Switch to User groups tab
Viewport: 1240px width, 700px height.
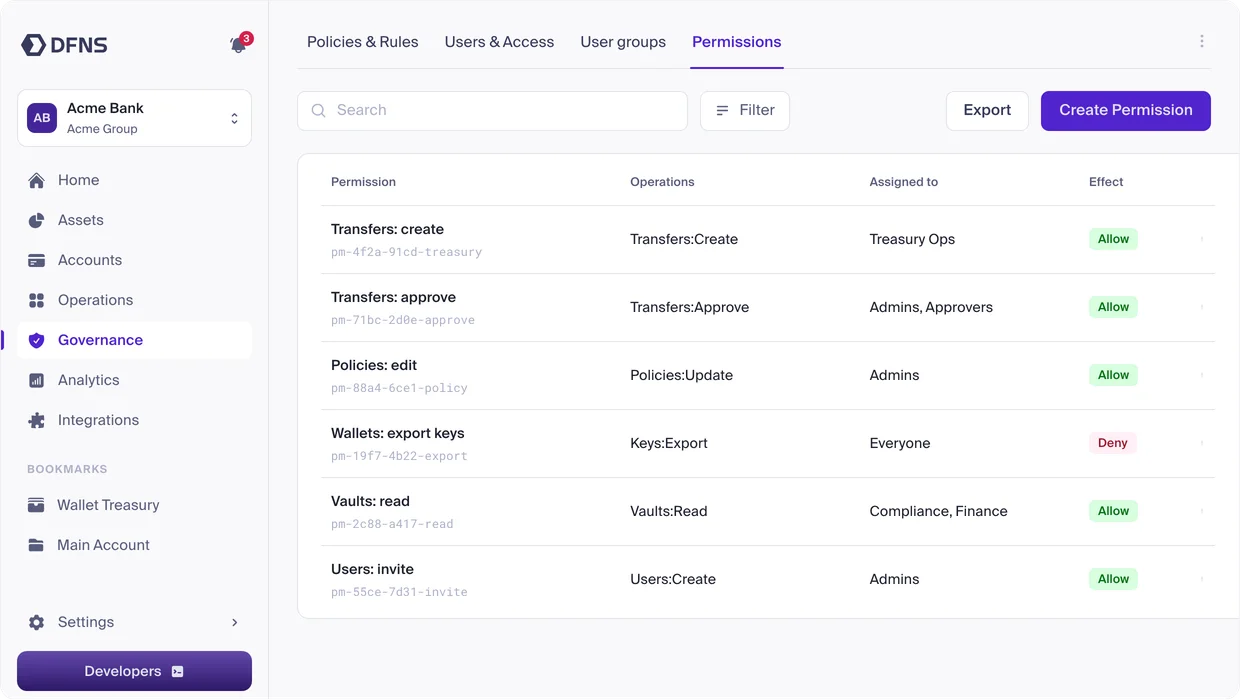(x=623, y=42)
